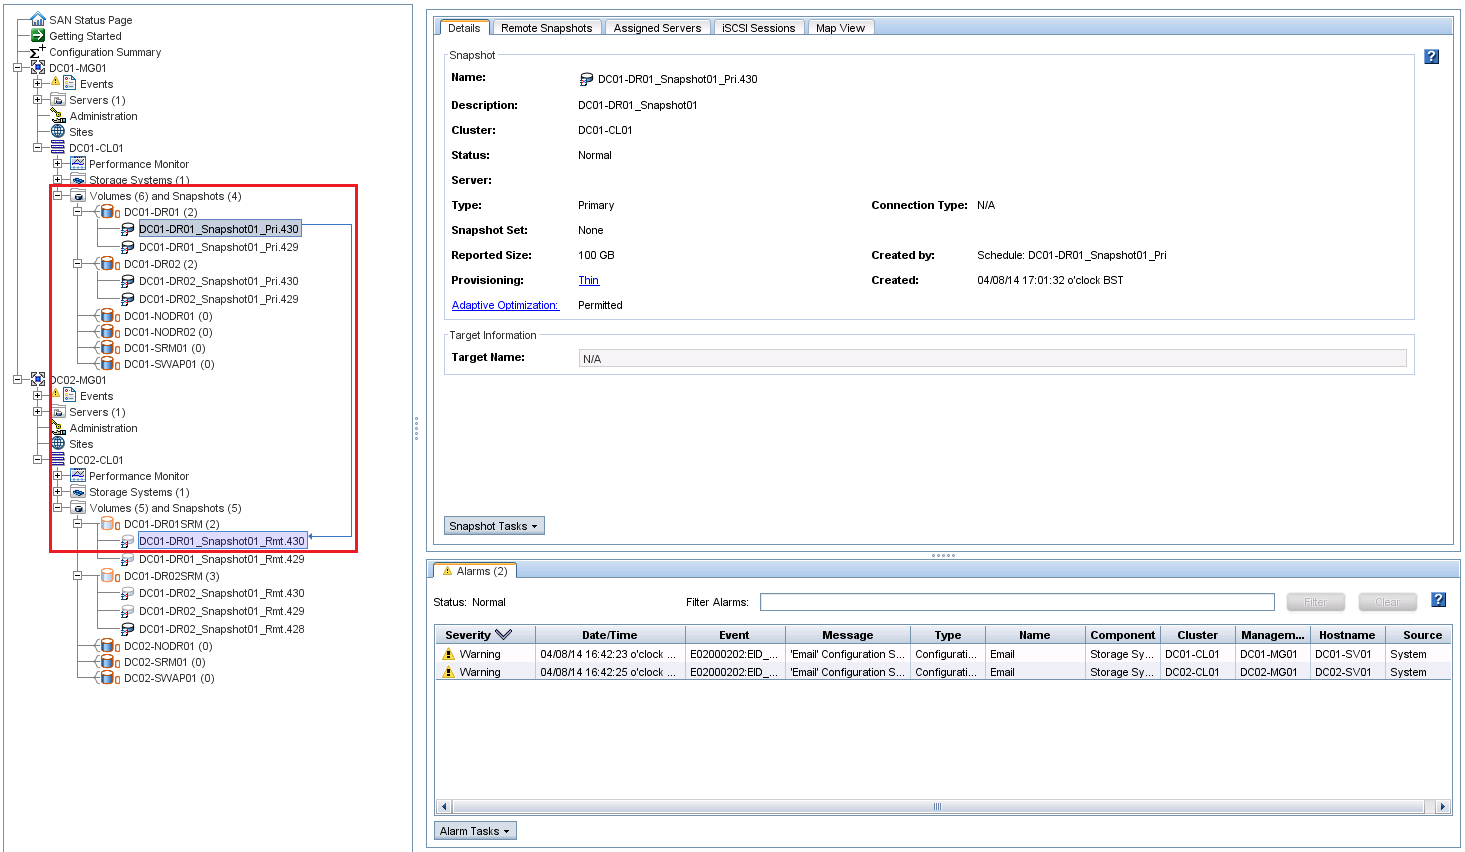The width and height of the screenshot is (1465, 852).
Task: Switch to the Remote Snapshots tab
Action: point(546,28)
